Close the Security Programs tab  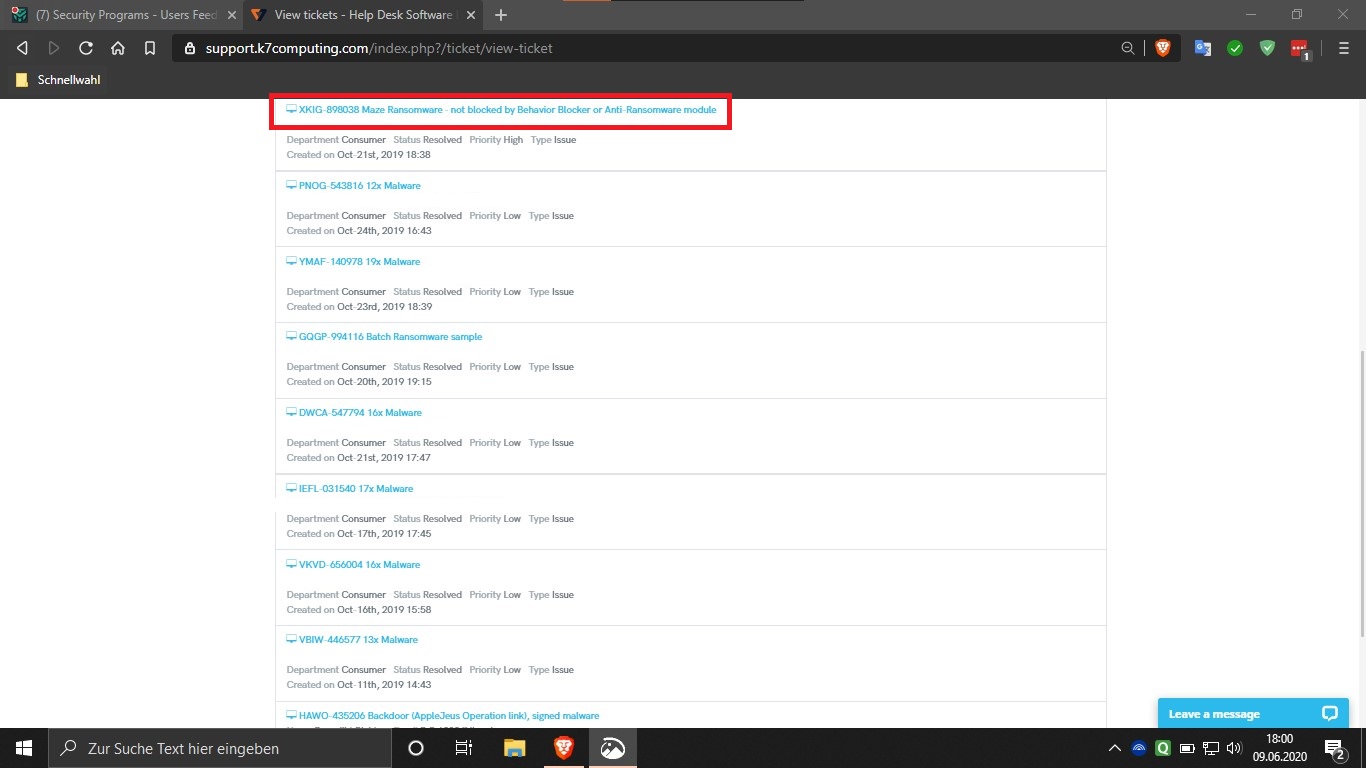[232, 15]
